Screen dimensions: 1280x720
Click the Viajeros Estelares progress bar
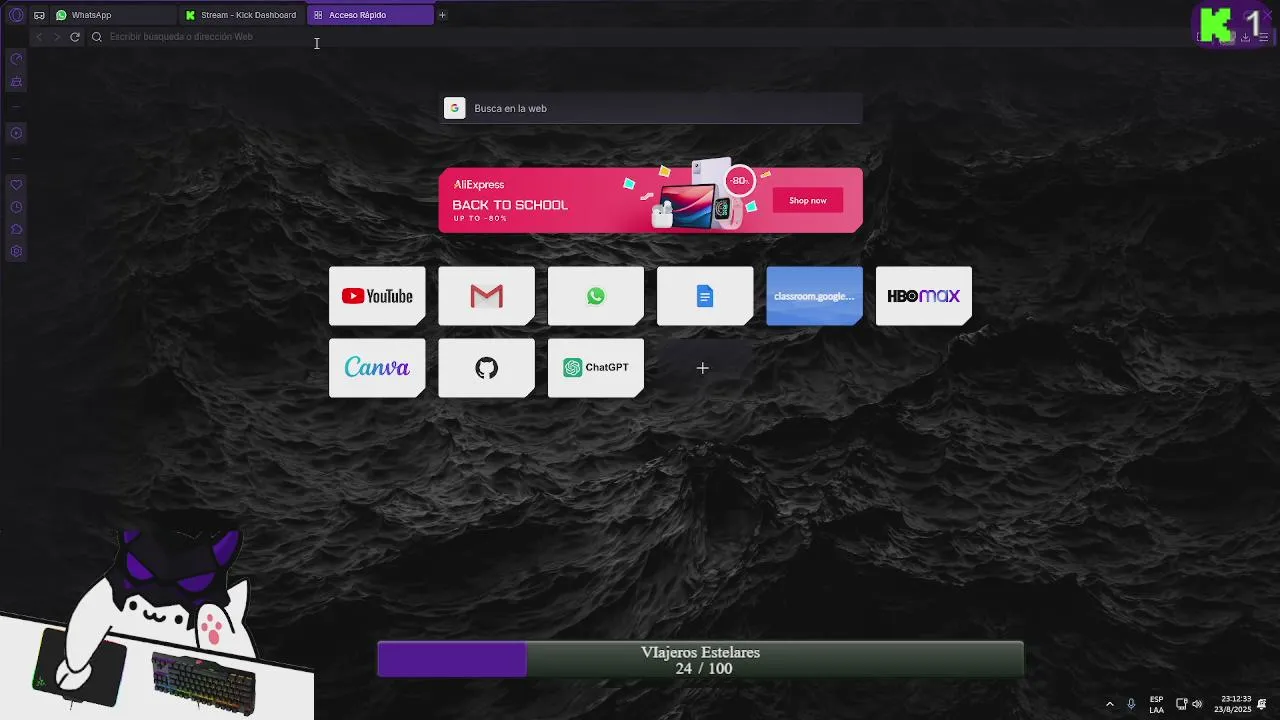(x=700, y=659)
